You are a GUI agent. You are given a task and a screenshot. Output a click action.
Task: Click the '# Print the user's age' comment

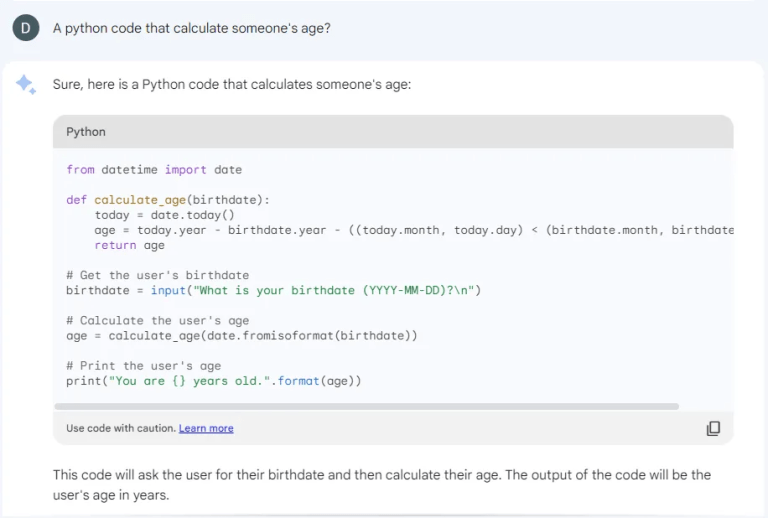(144, 366)
